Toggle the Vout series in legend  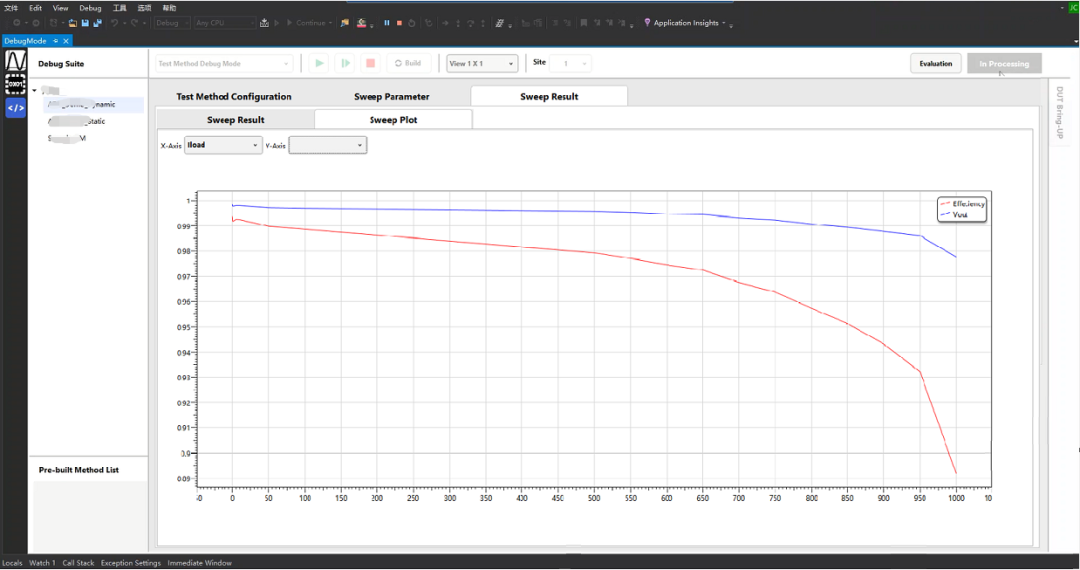point(954,215)
